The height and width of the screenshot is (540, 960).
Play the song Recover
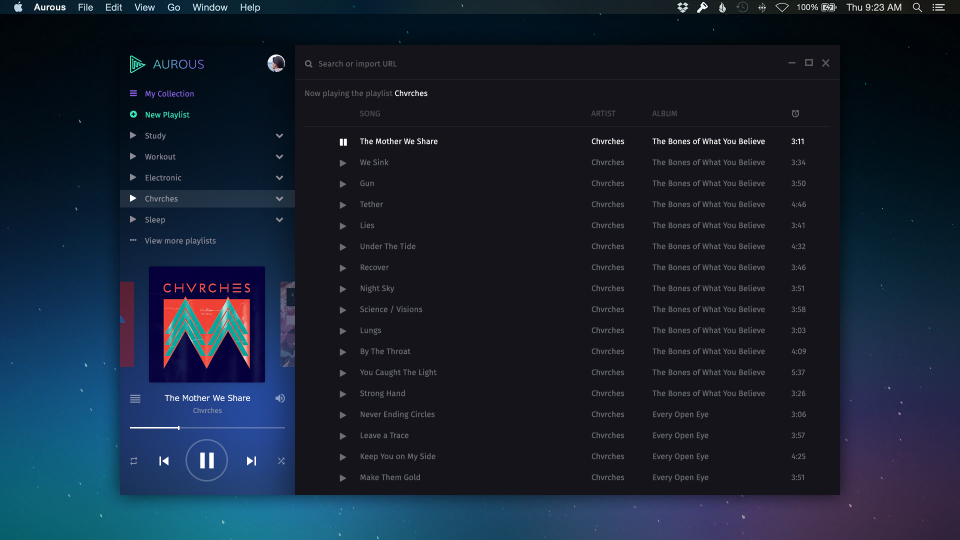[343, 268]
